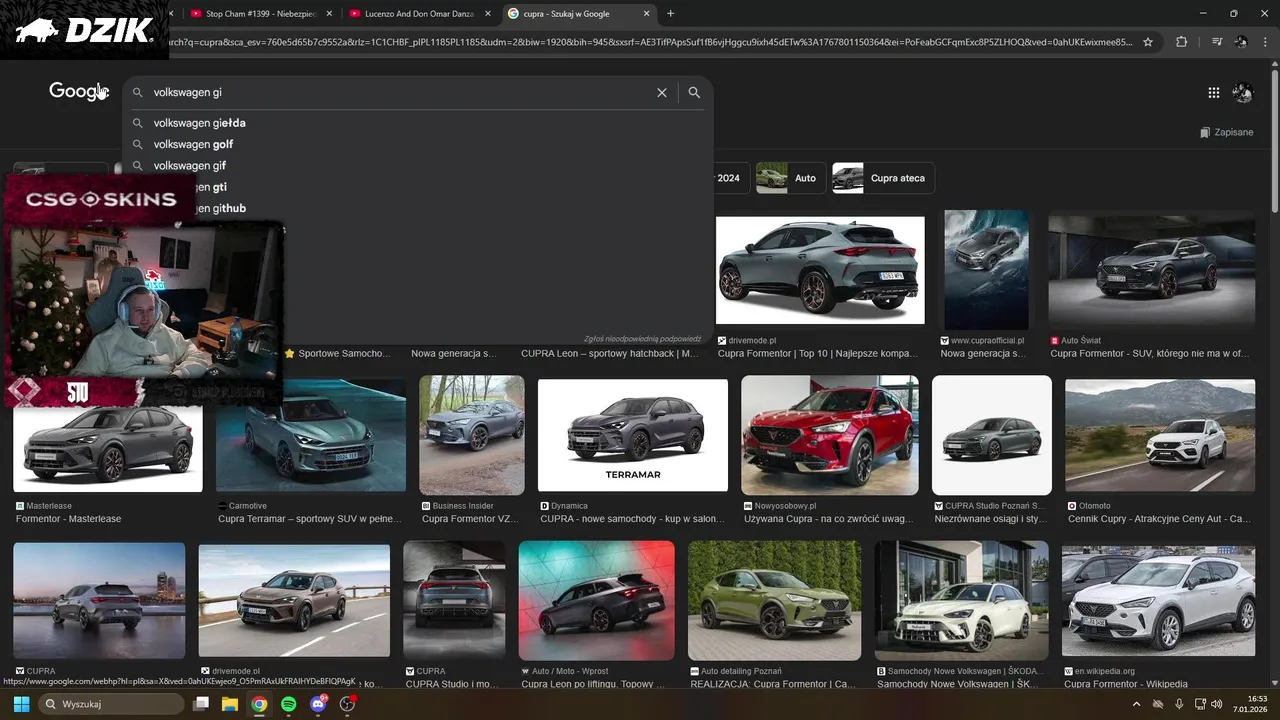Bookmark this page with the star icon
The image size is (1280, 720).
point(1148,42)
